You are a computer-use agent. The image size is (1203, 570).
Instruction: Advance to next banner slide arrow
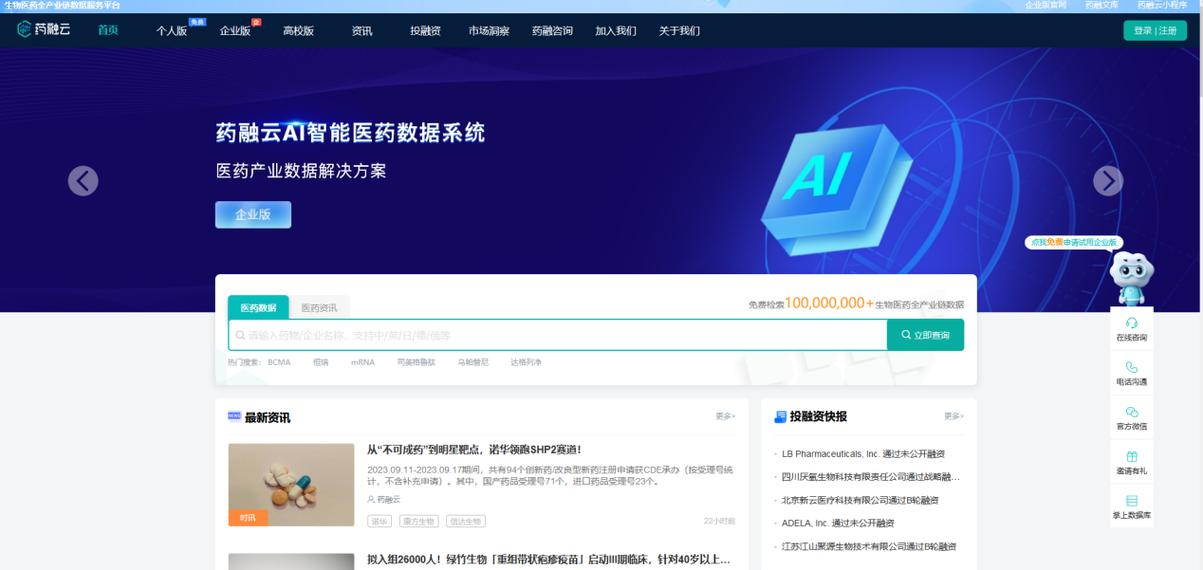[x=1107, y=181]
